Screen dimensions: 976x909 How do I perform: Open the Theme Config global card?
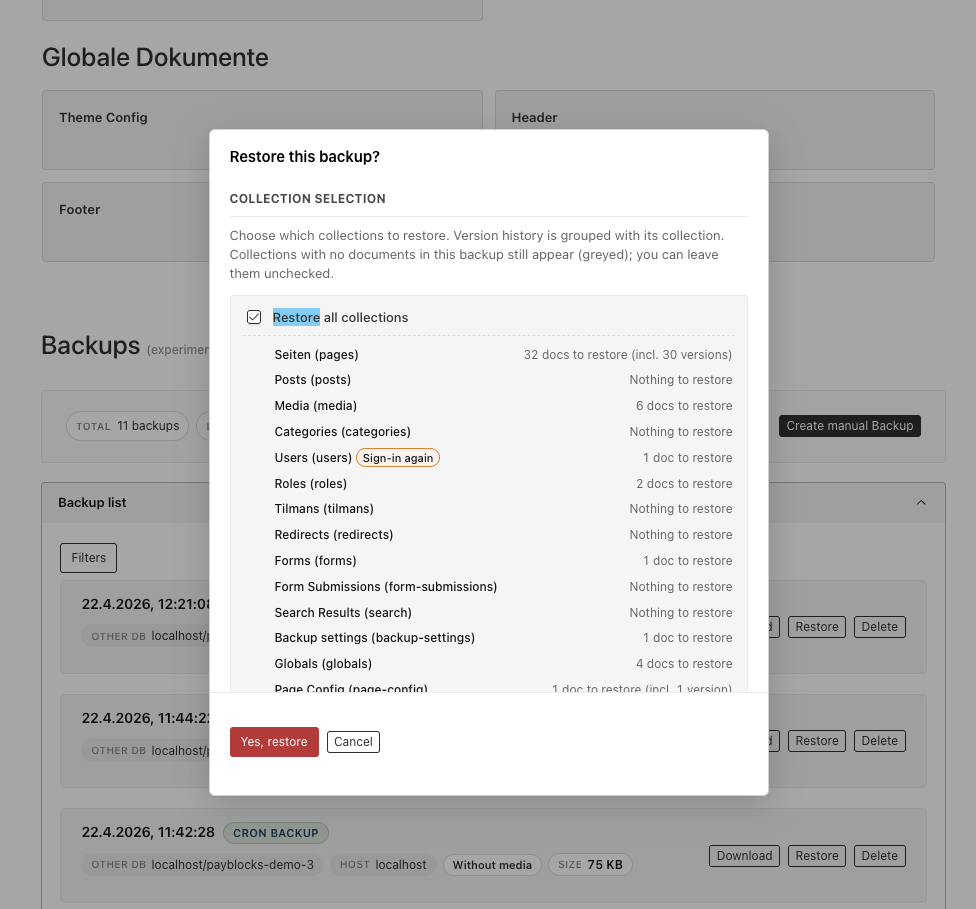[x=262, y=130]
